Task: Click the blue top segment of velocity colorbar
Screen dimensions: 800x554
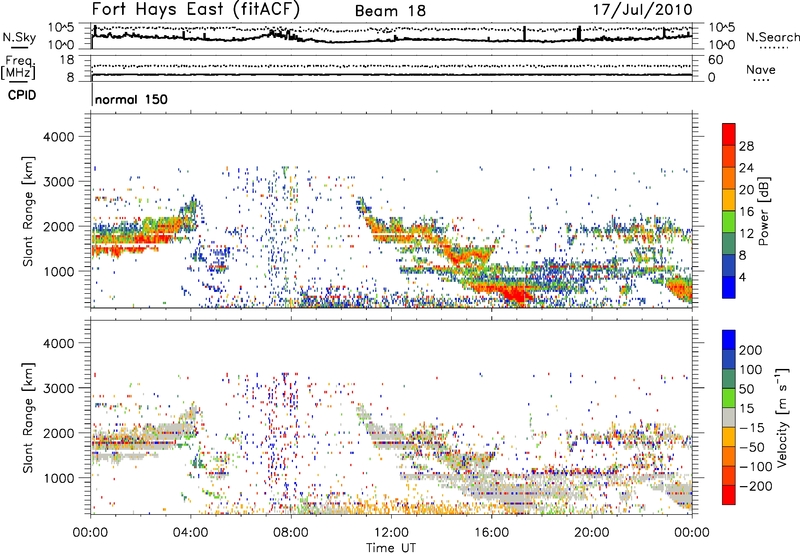Action: click(x=729, y=340)
